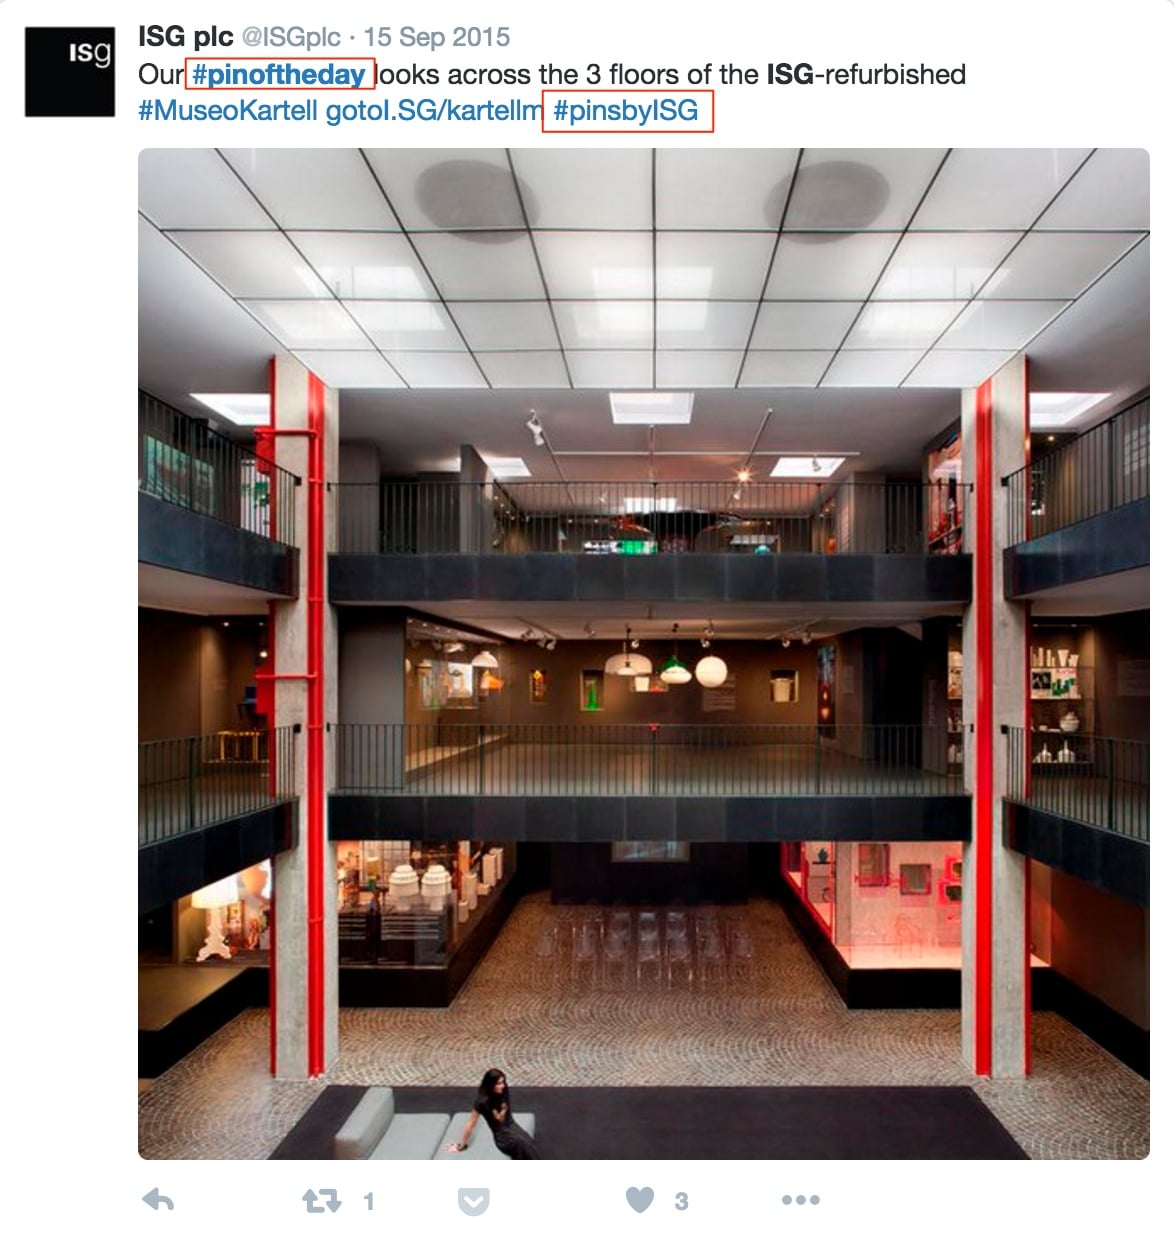View the like count of 3

point(681,1201)
